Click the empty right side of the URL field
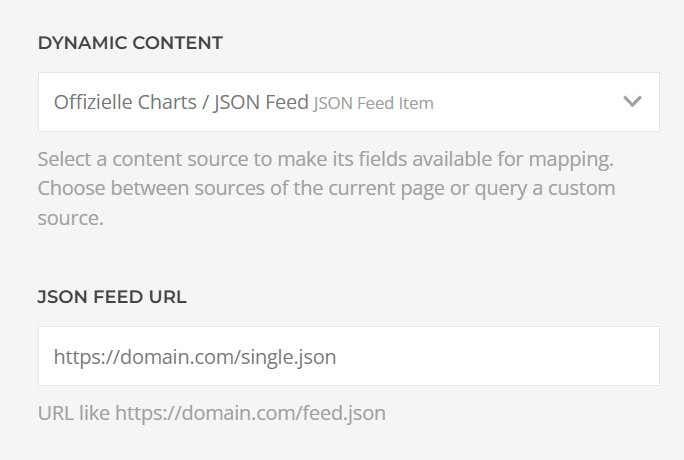The image size is (684, 460). tap(520, 356)
